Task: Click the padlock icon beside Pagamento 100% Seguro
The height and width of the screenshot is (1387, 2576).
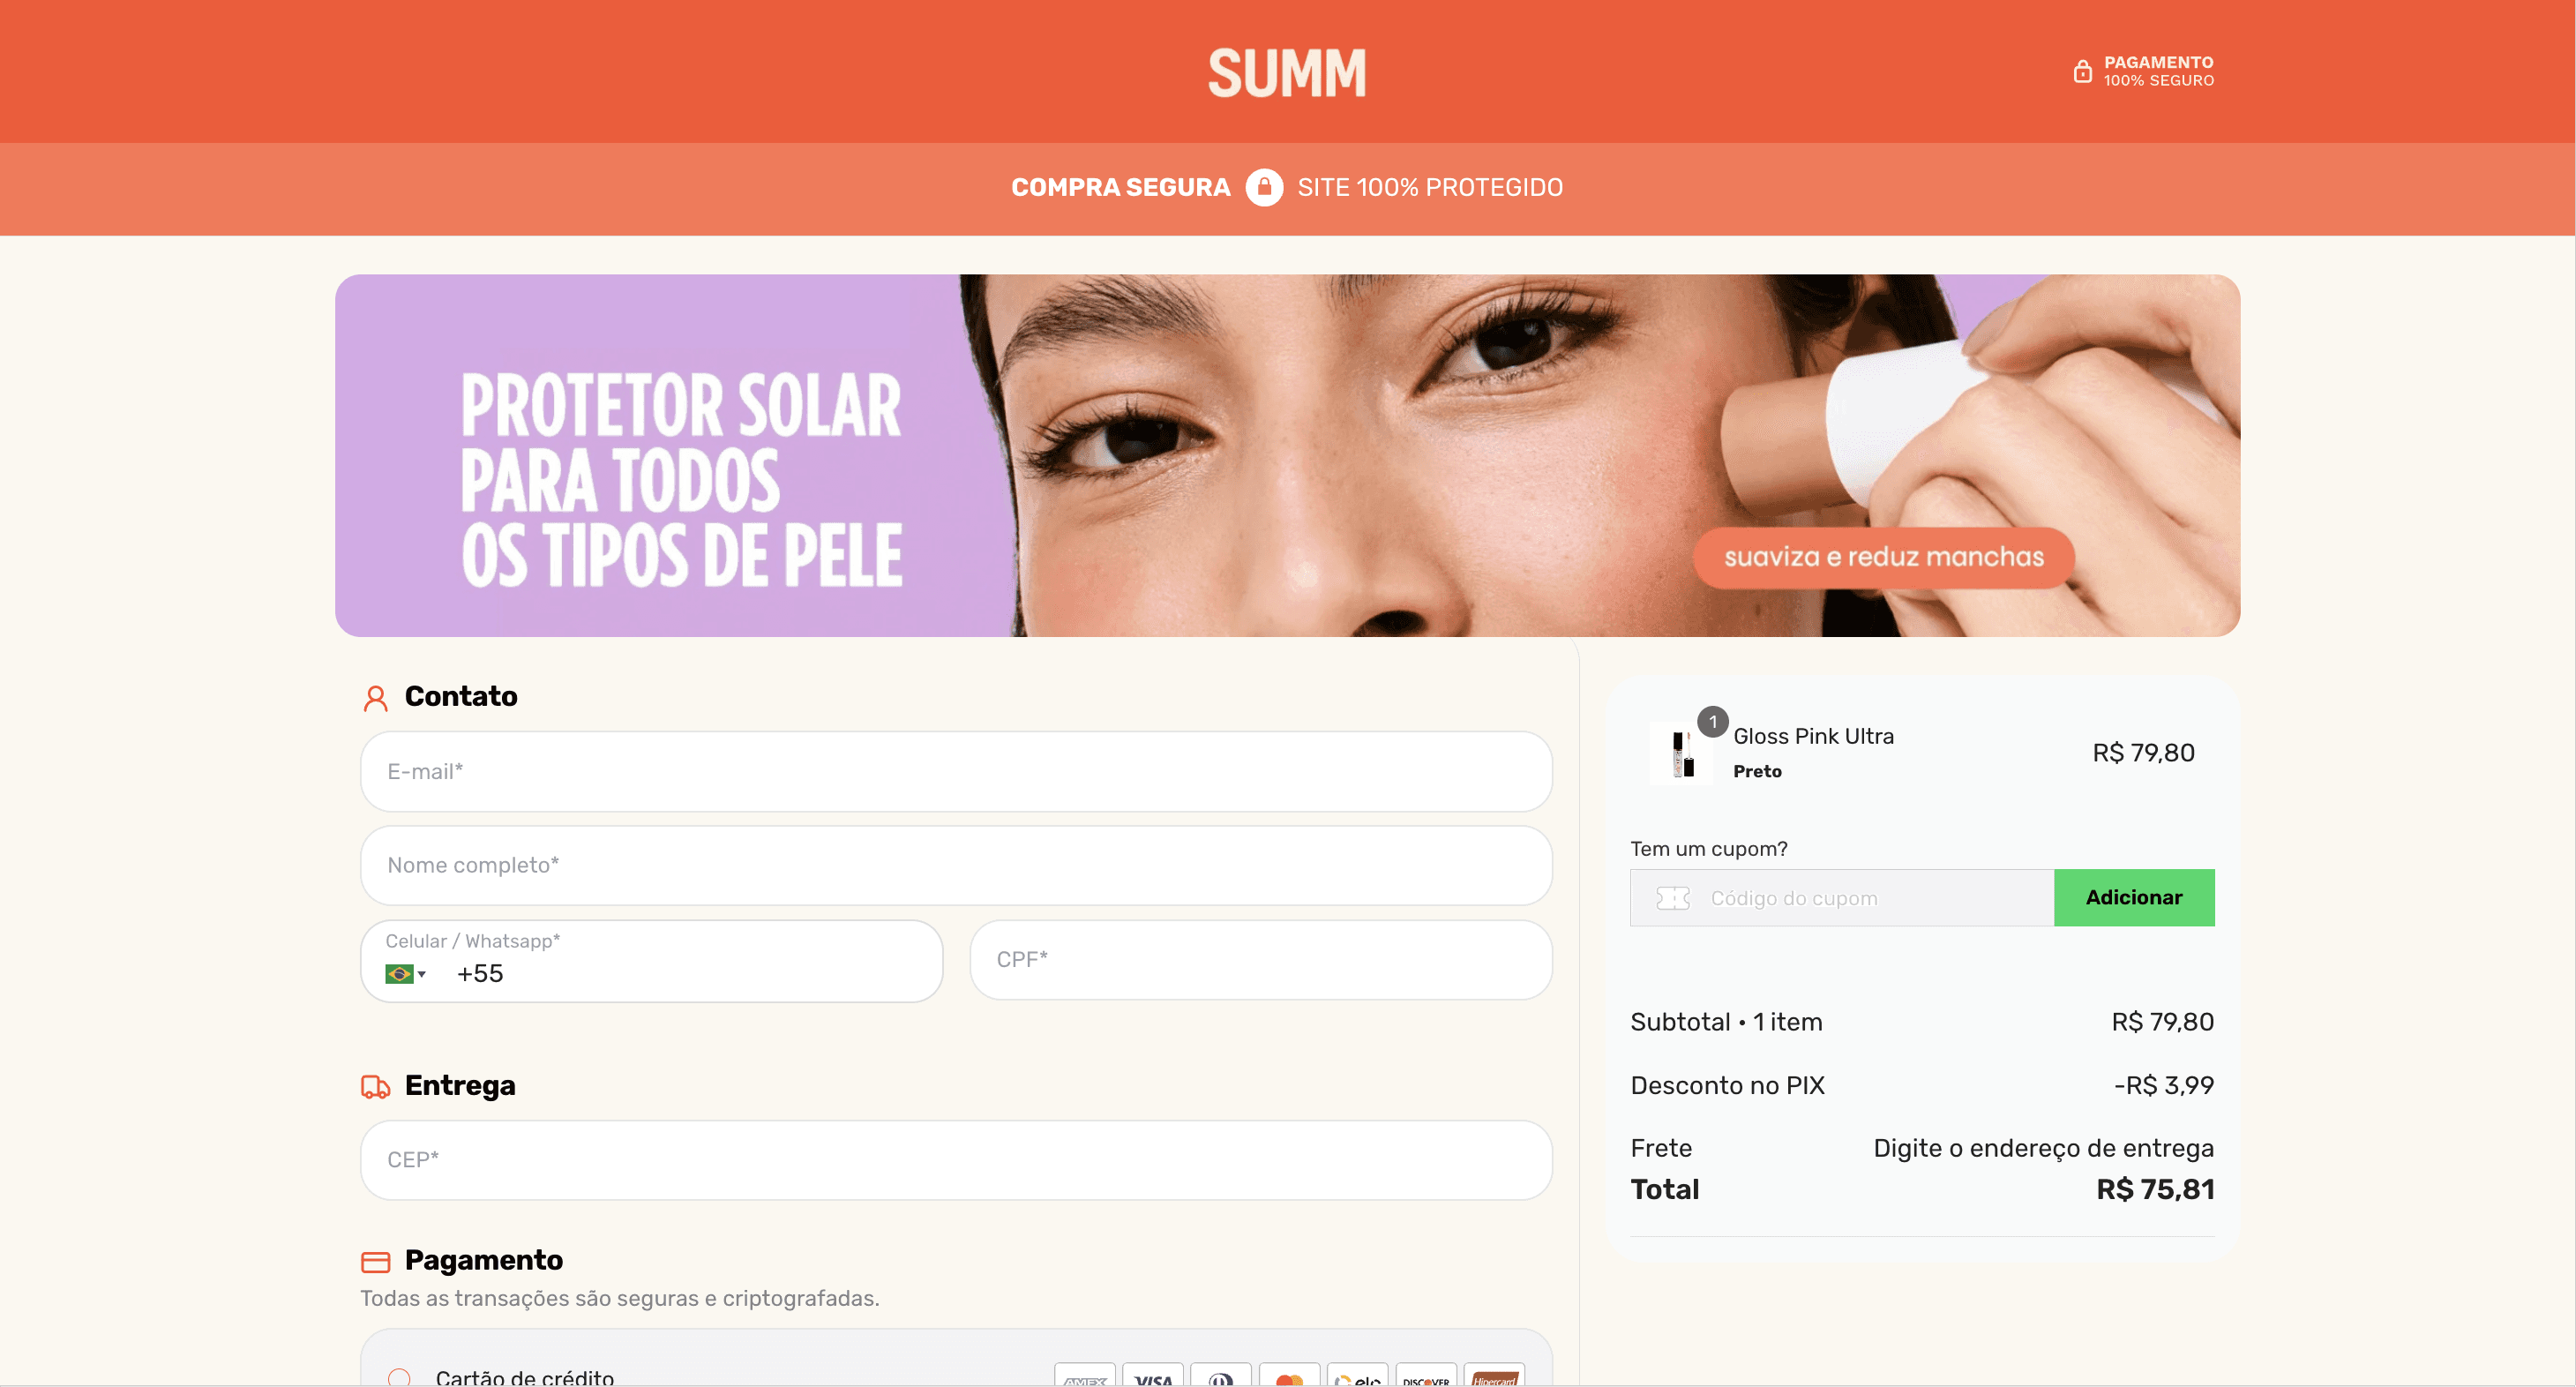Action: click(x=2082, y=71)
